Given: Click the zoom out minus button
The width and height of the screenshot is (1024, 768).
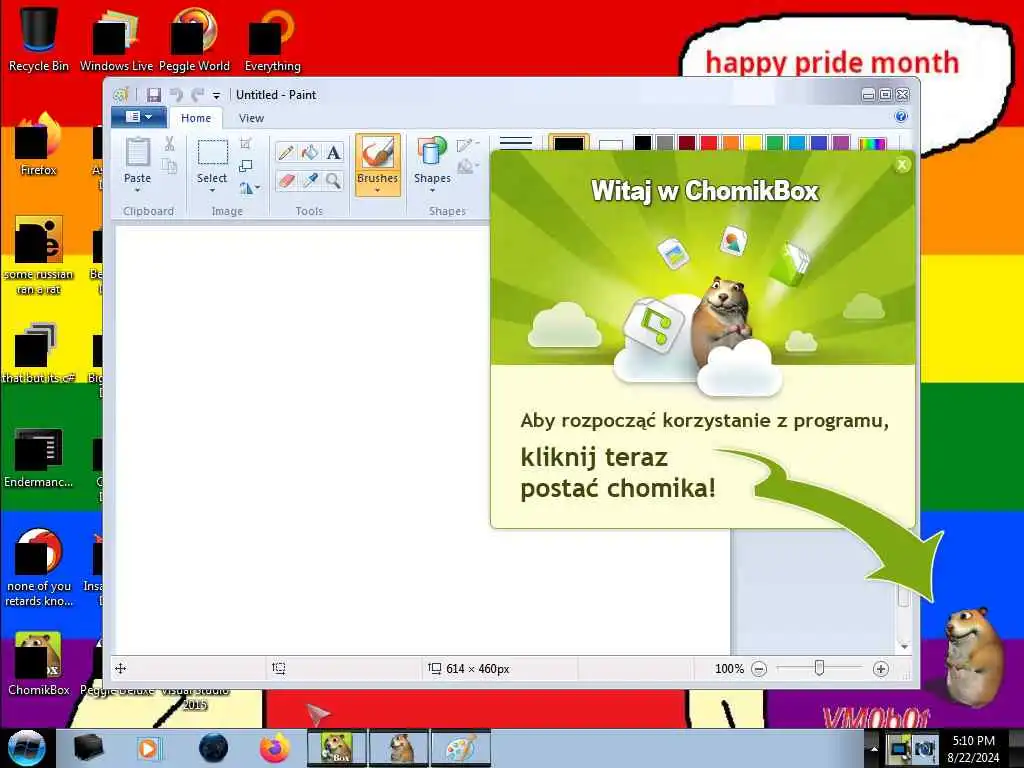Looking at the screenshot, I should 759,669.
